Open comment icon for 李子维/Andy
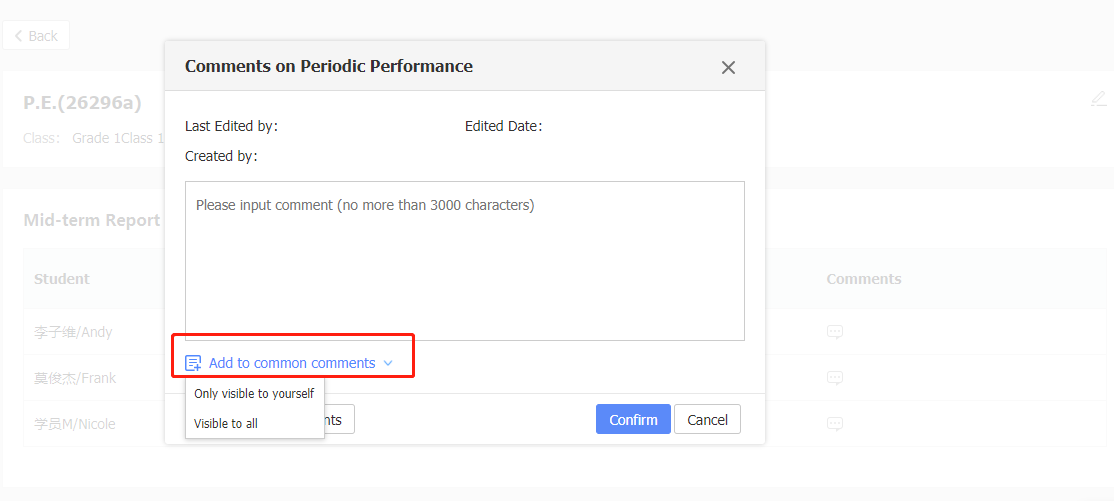The image size is (1114, 501). 835,332
